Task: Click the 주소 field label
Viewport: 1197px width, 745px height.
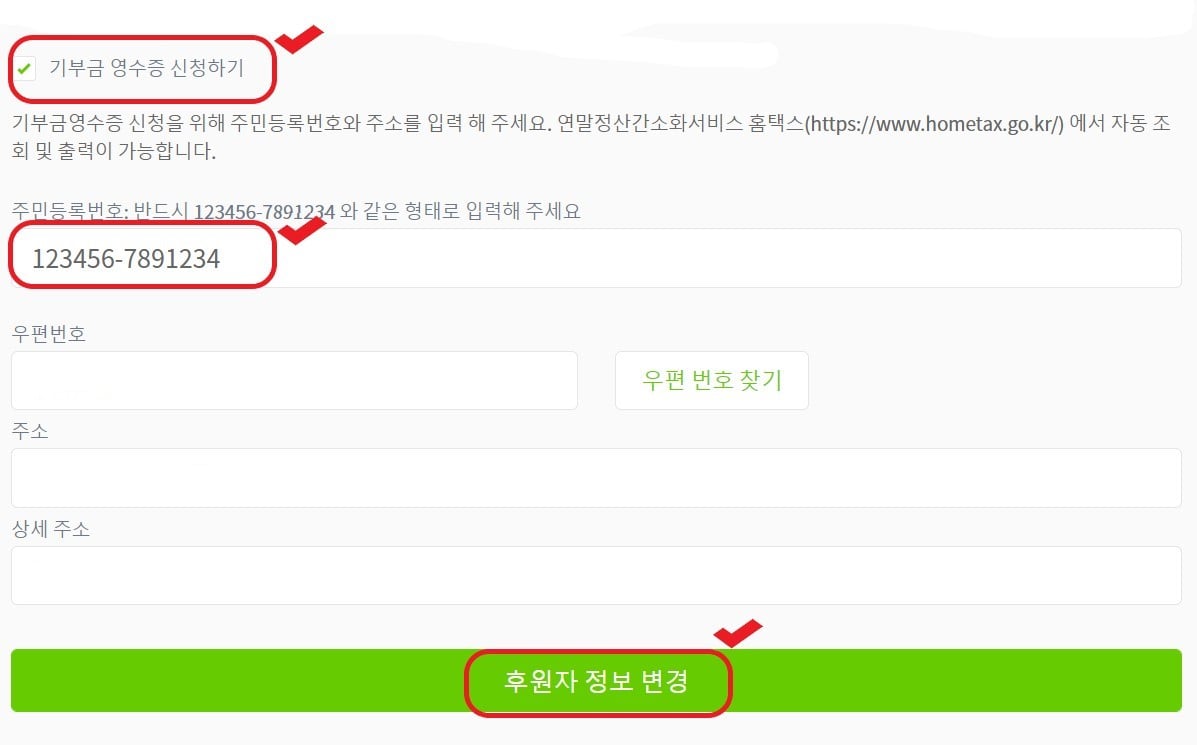Action: [x=30, y=431]
